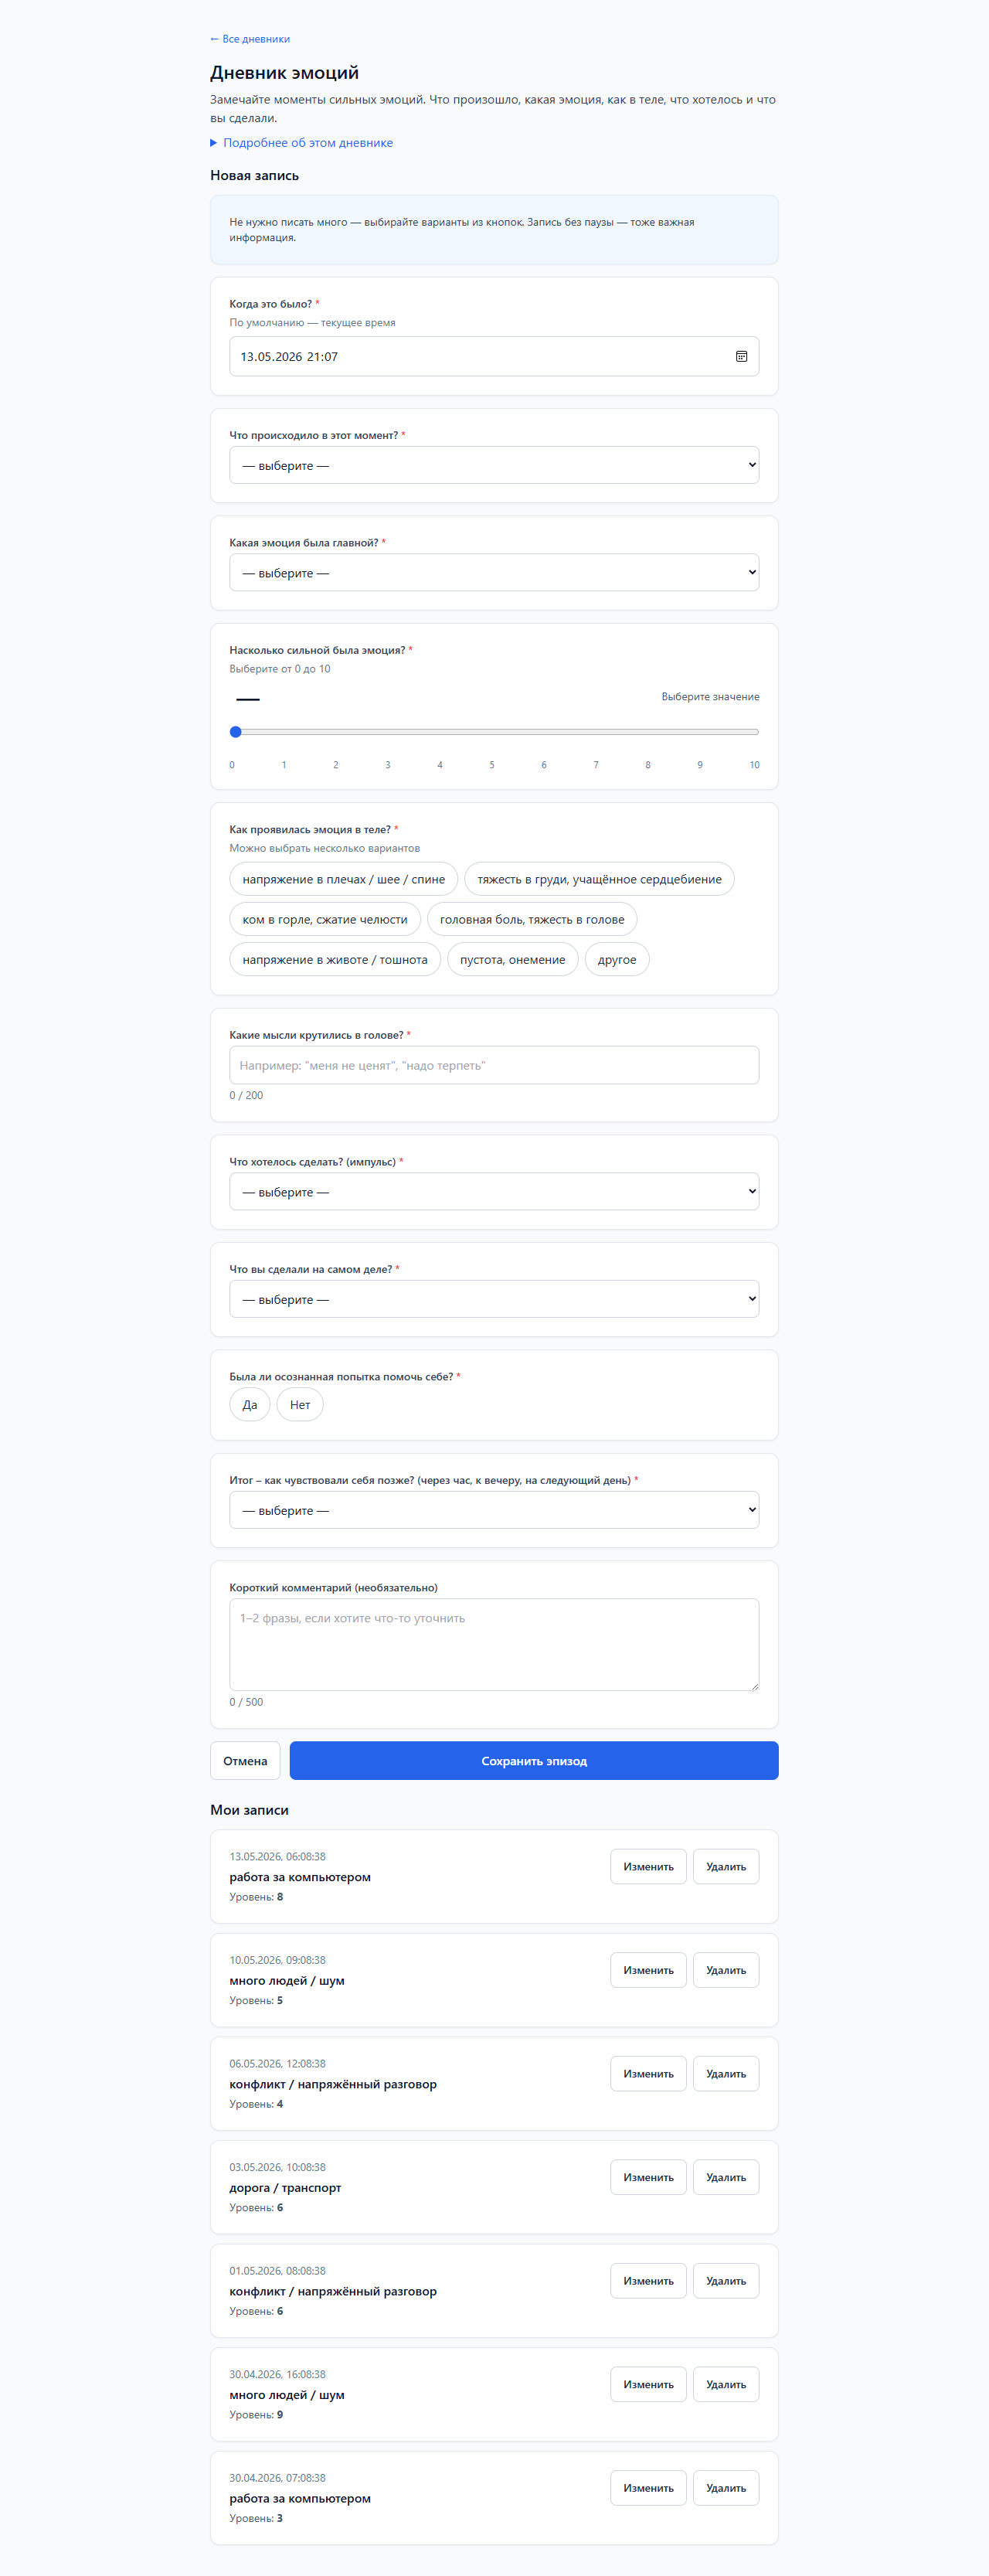Go back via '← Все дневники' link
This screenshot has width=989, height=2576.
pos(250,39)
